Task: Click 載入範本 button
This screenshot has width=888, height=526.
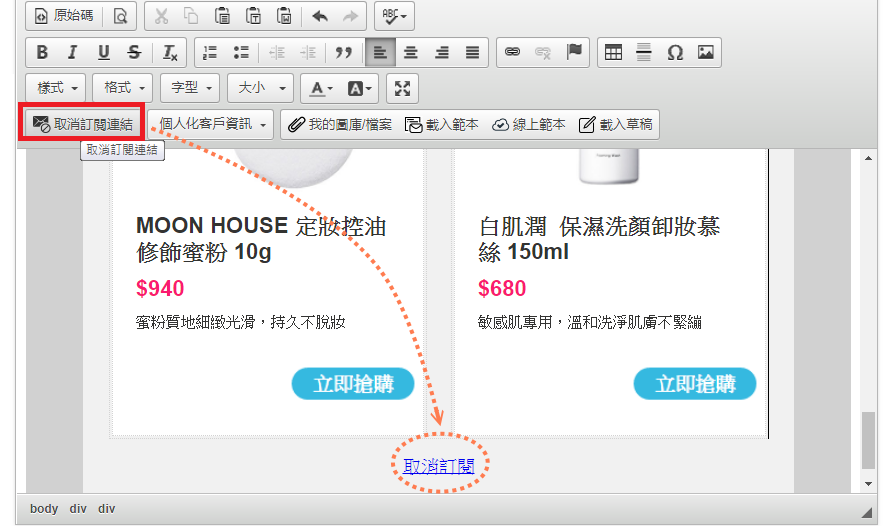Action: tap(442, 125)
